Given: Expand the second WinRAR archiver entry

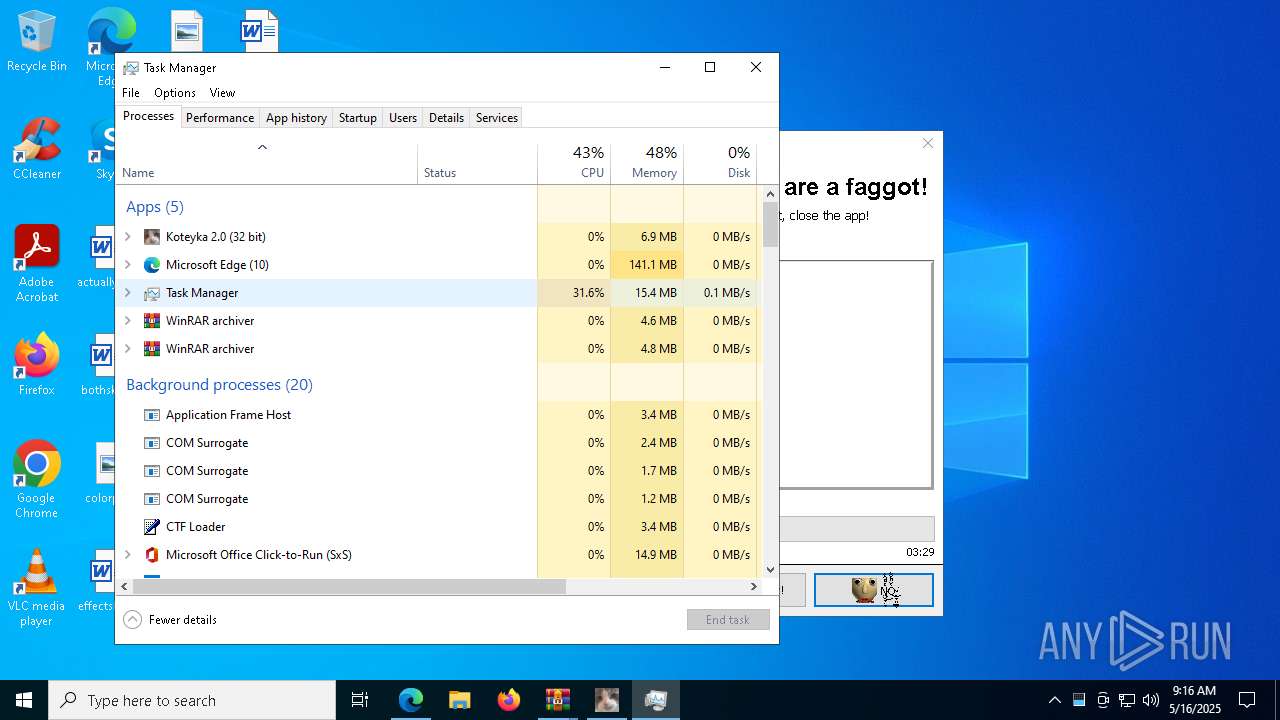Looking at the screenshot, I should click(x=127, y=349).
